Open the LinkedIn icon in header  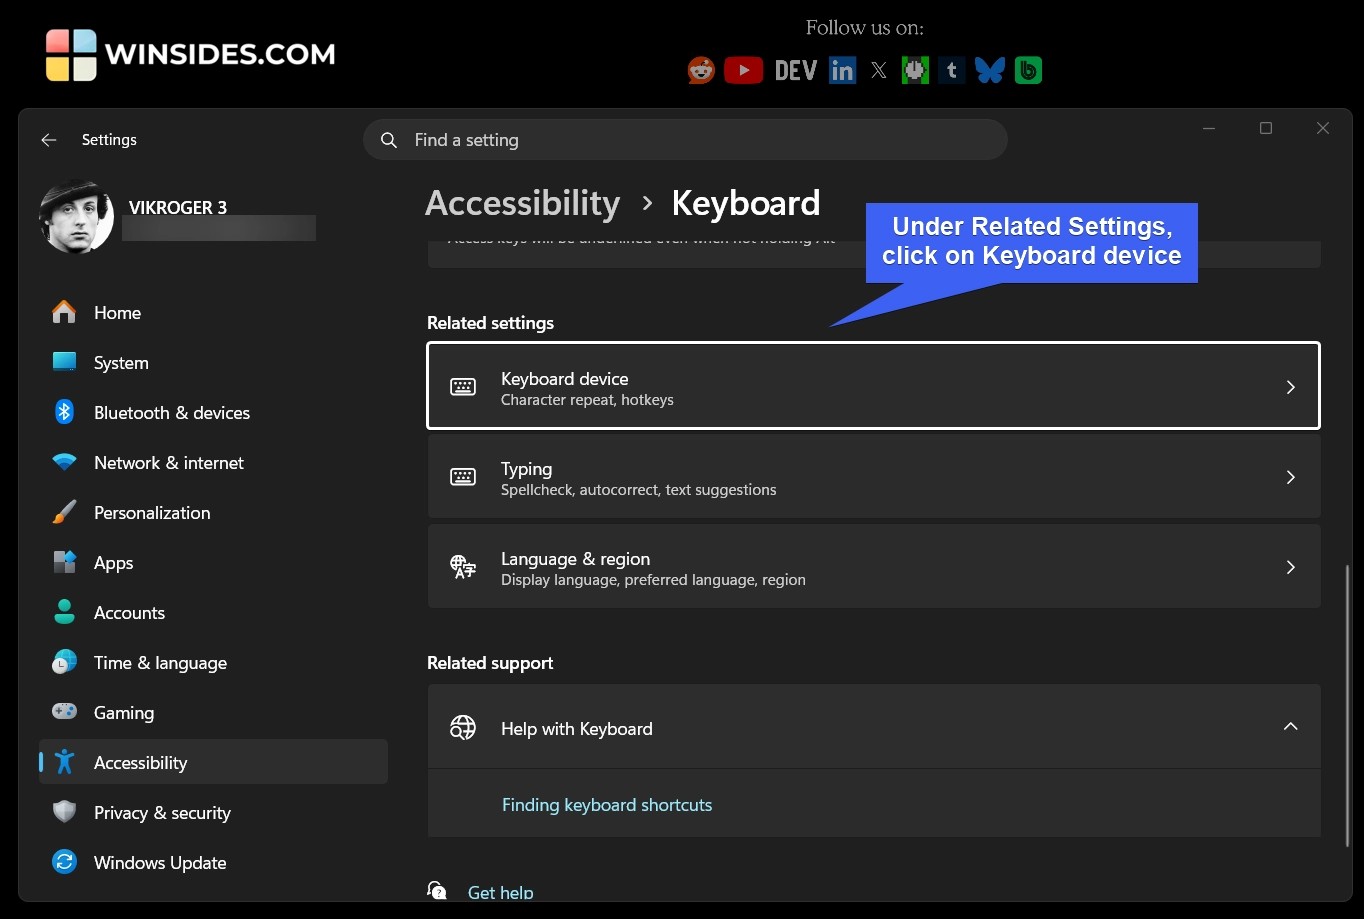pos(842,70)
